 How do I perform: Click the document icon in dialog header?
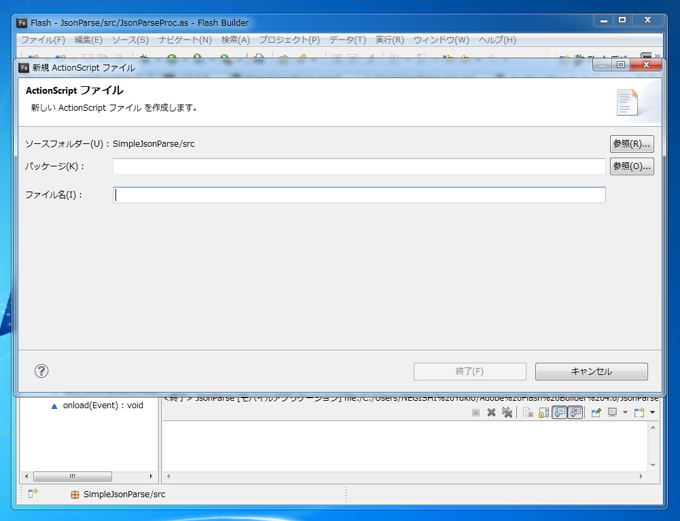627,102
